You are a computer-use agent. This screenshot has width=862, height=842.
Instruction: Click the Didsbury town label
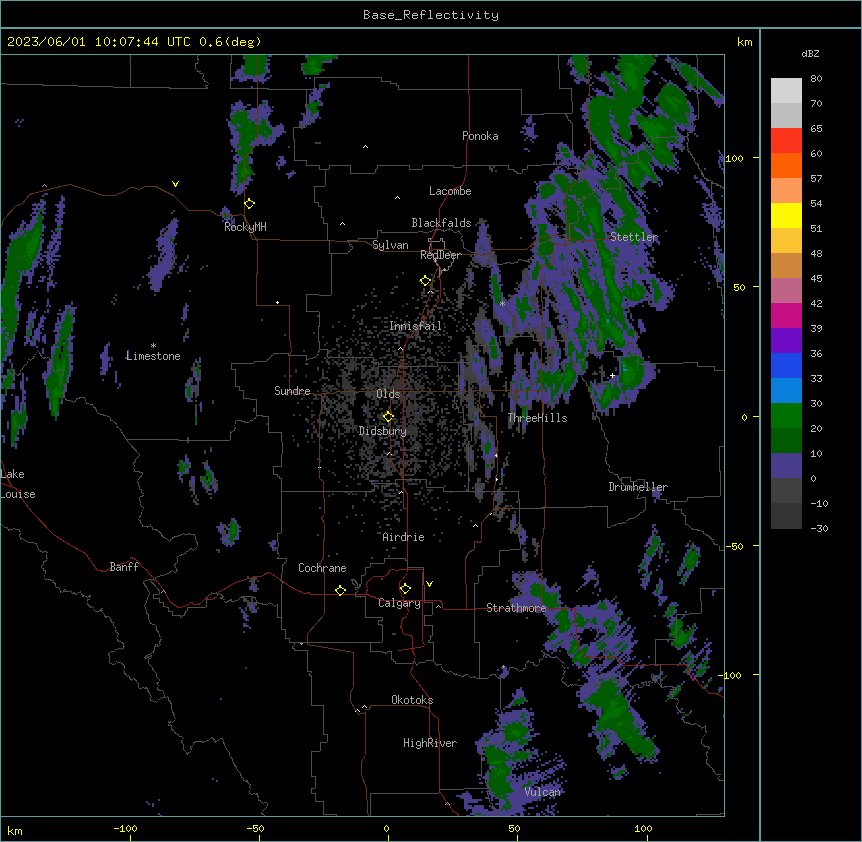click(x=383, y=431)
